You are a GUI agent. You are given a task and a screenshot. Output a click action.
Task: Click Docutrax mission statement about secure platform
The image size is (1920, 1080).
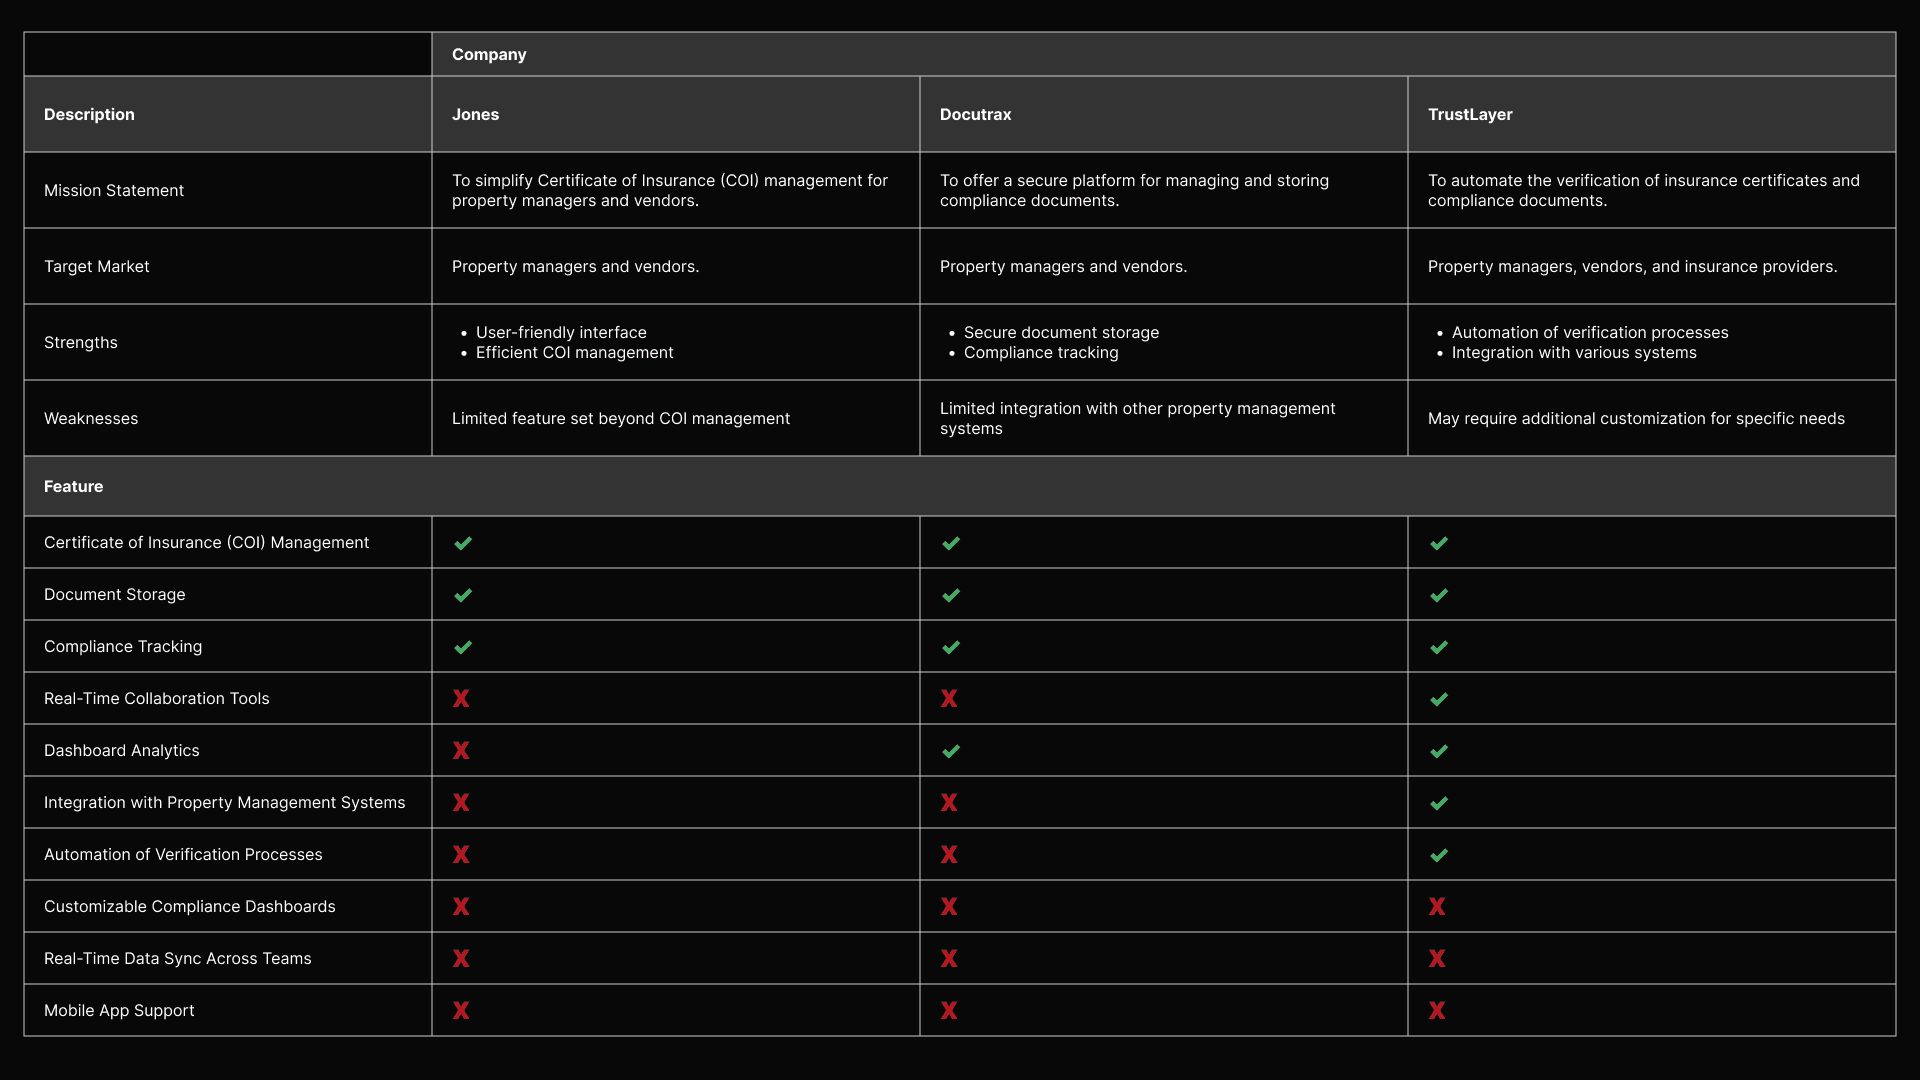(1135, 190)
